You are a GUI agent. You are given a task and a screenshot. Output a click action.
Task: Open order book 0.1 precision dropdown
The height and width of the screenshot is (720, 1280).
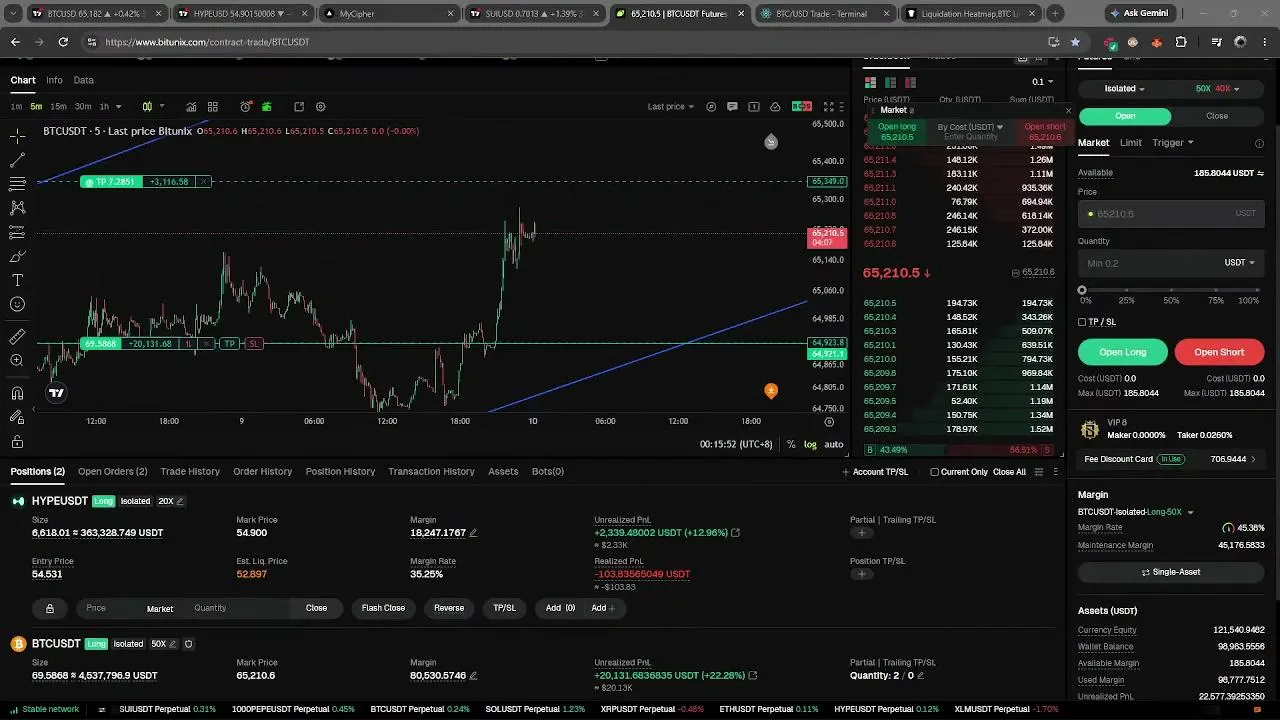coord(1043,82)
